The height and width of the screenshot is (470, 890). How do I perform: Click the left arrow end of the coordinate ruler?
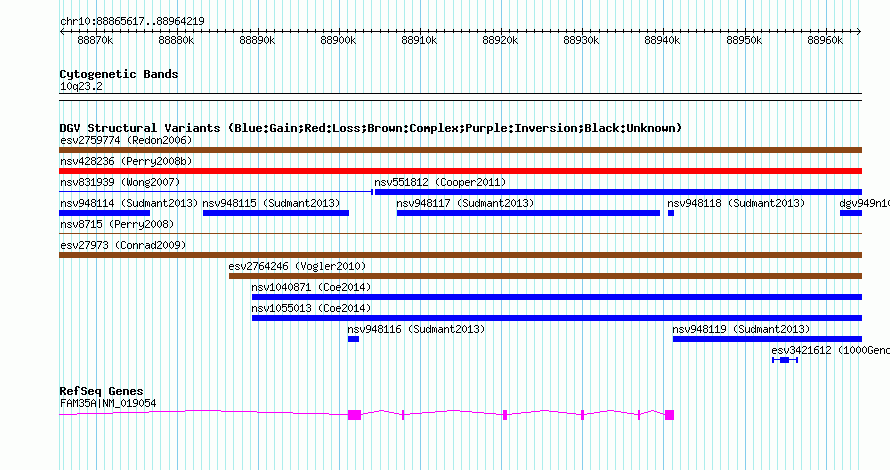pos(62,32)
